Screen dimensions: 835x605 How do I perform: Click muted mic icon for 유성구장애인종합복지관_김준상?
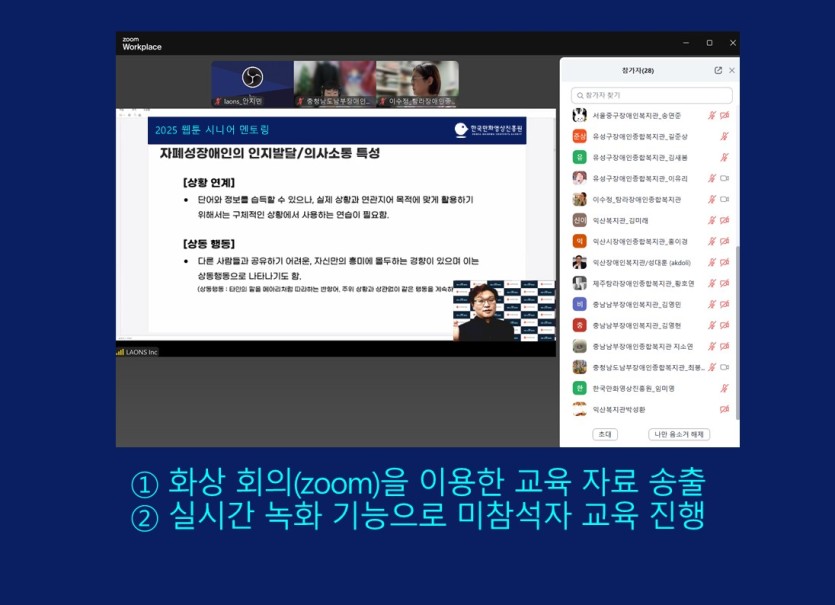coord(725,136)
